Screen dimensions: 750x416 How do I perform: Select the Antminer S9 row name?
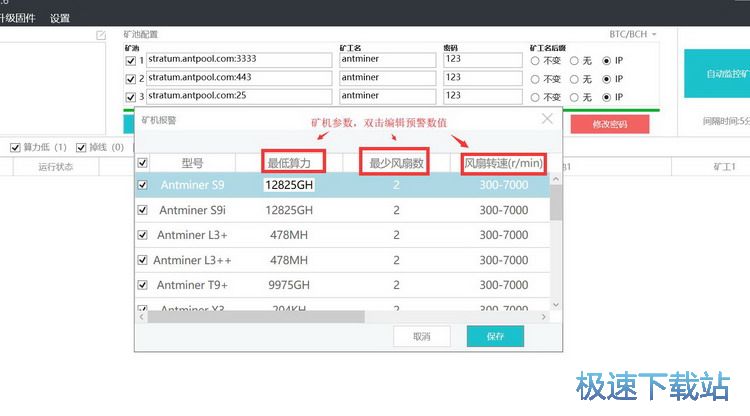click(192, 185)
